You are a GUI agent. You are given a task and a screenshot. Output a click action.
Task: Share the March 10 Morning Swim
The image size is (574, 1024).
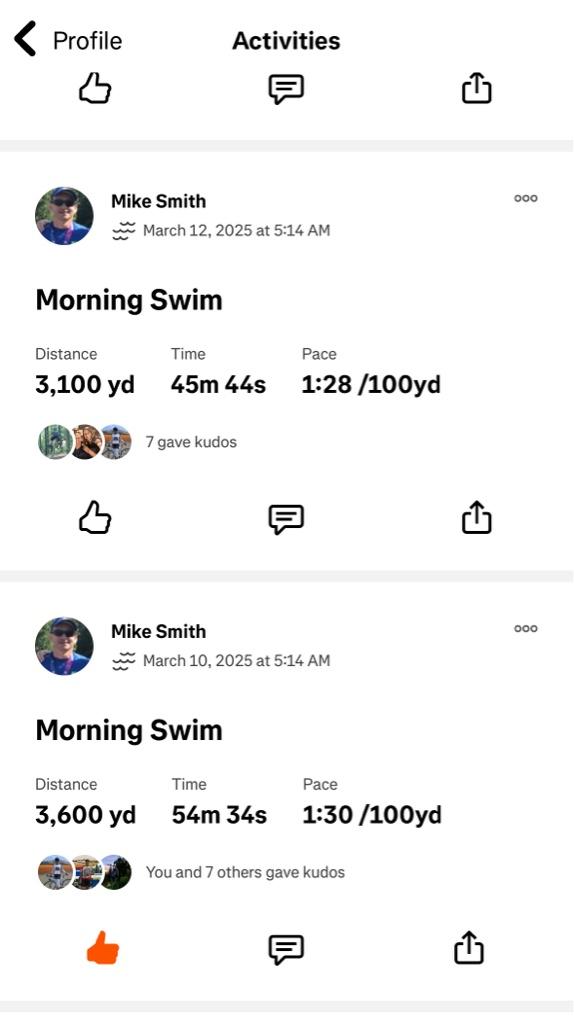pos(469,948)
